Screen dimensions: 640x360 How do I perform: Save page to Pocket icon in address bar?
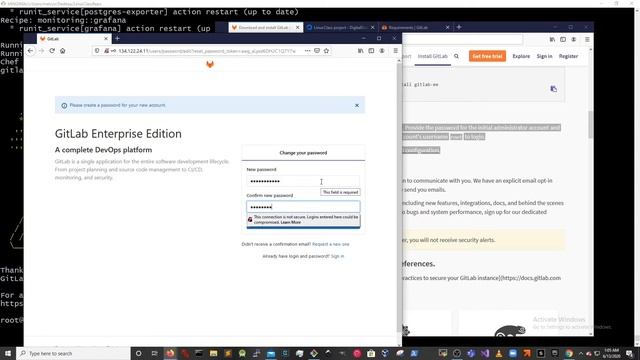[317, 51]
